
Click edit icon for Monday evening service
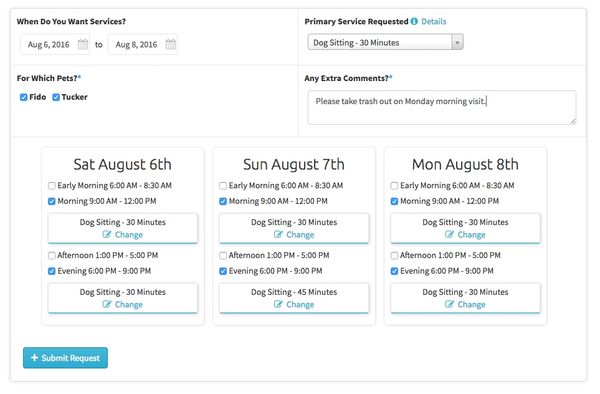(x=449, y=304)
